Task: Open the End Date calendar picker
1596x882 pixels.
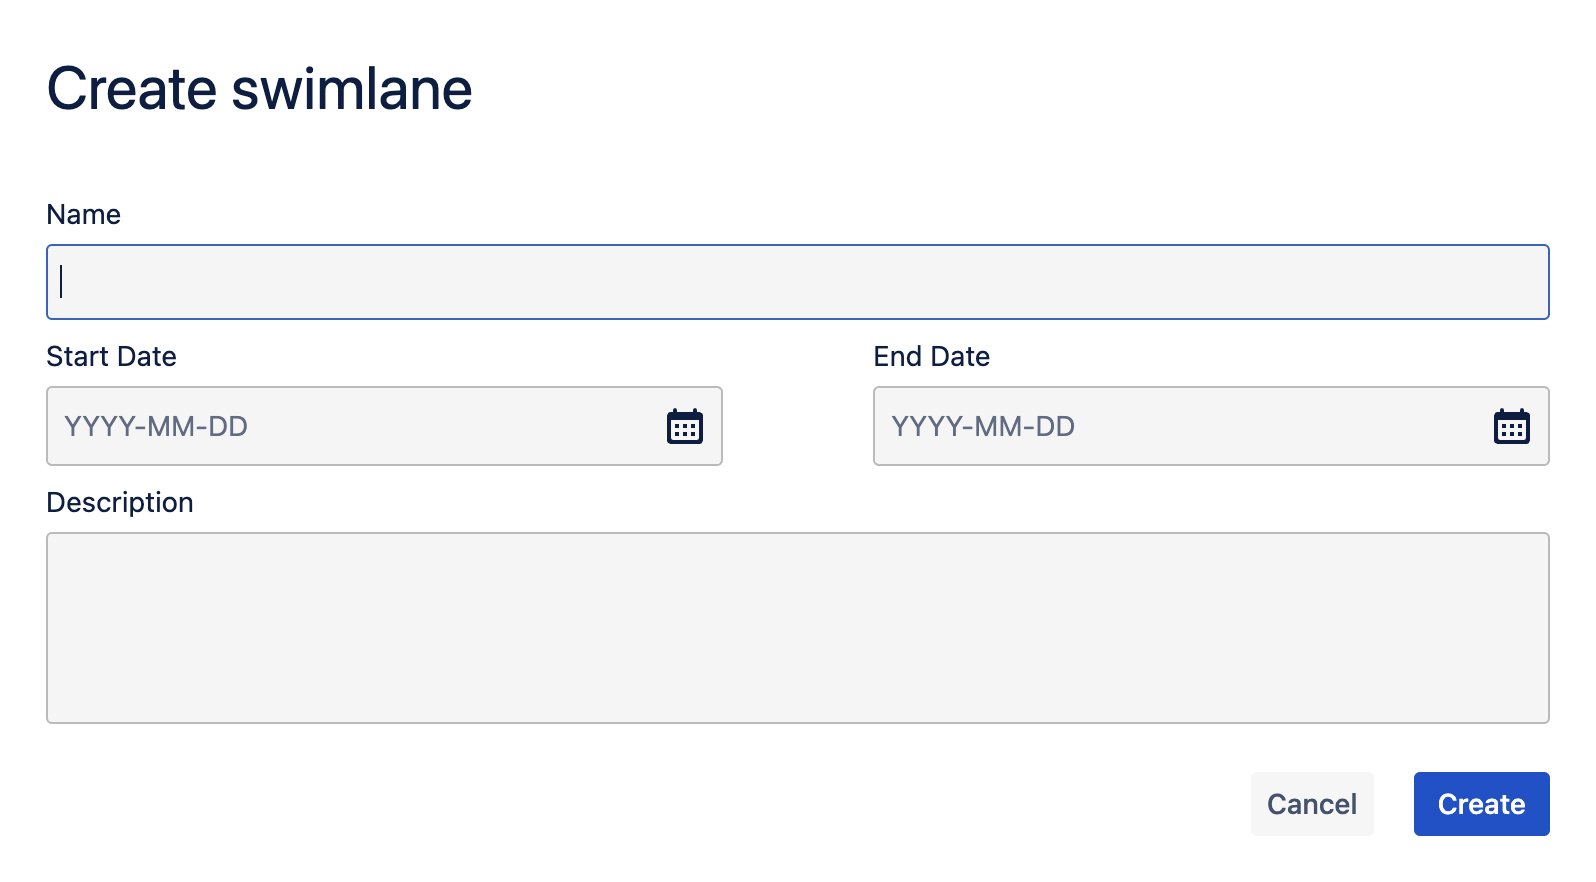Action: coord(1511,427)
